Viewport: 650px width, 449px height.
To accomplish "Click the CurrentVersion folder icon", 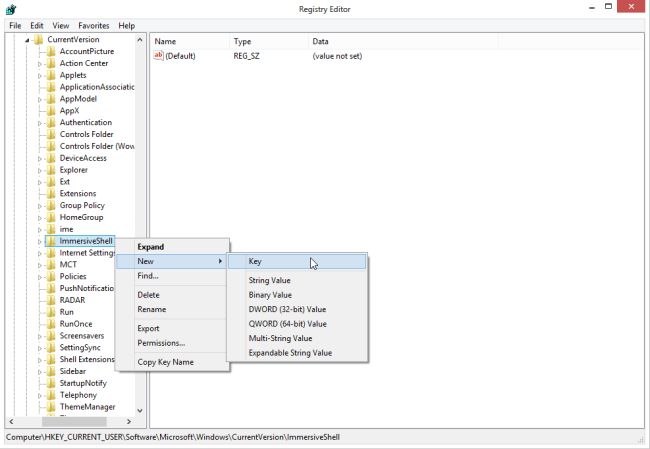I will tap(39, 39).
